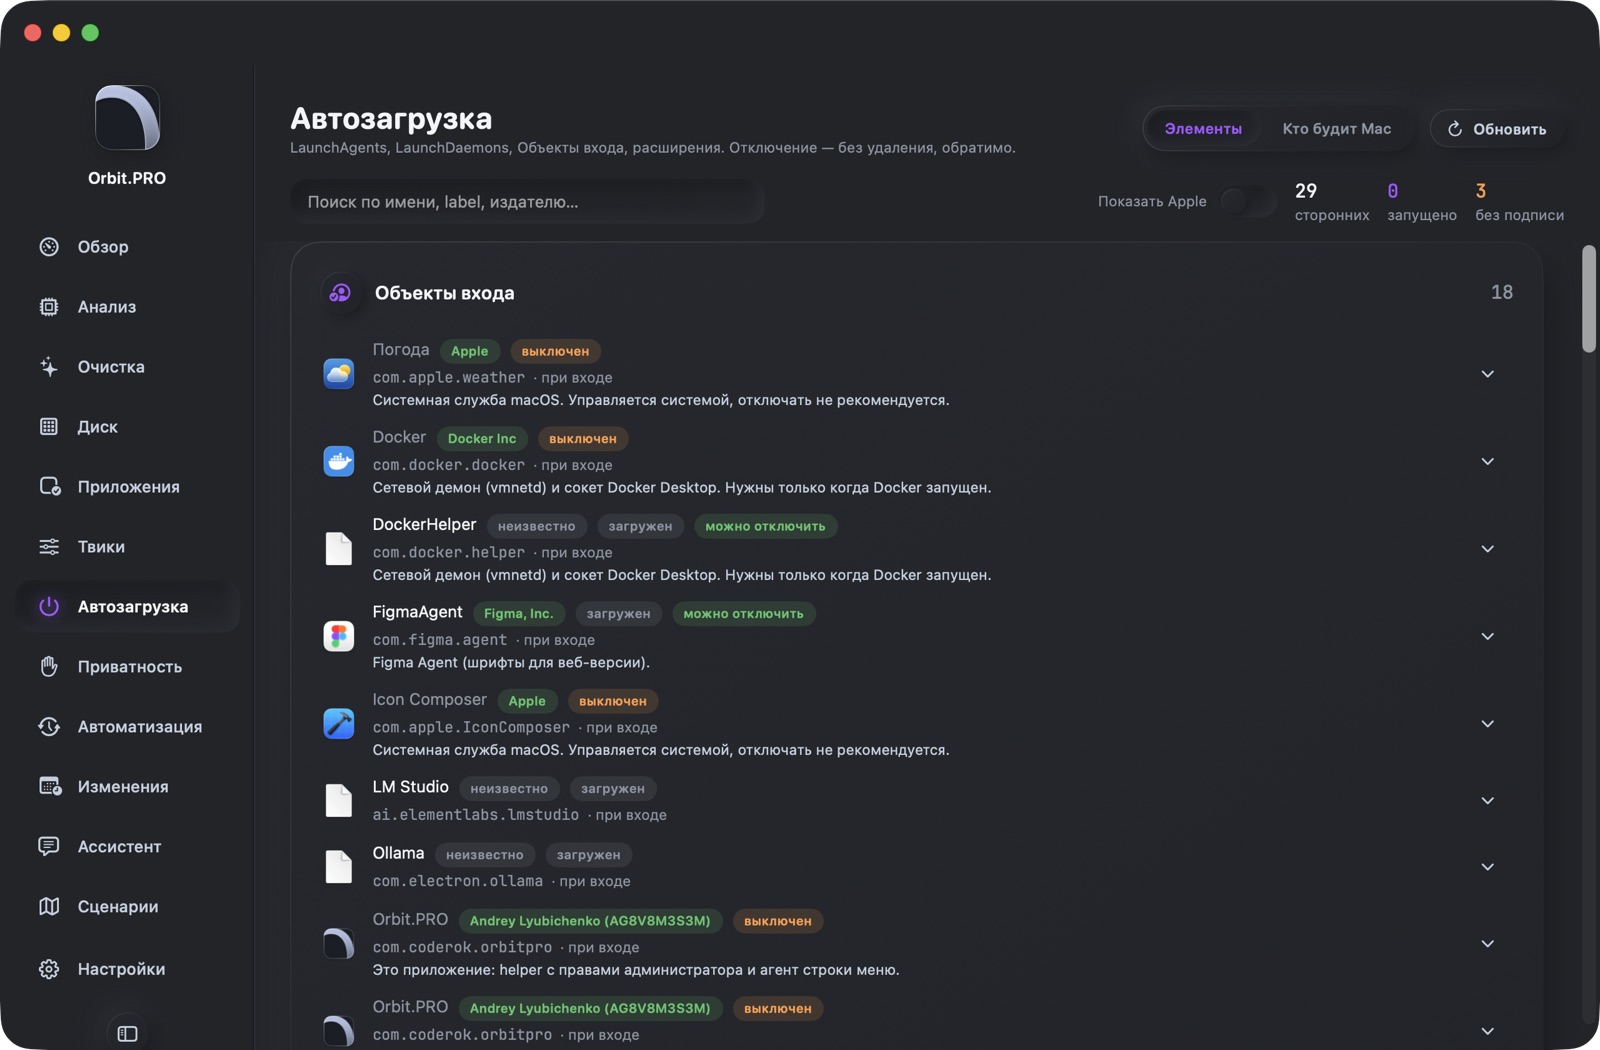The image size is (1600, 1050).
Task: Open the Сценарии map icon
Action: pyautogui.click(x=49, y=907)
